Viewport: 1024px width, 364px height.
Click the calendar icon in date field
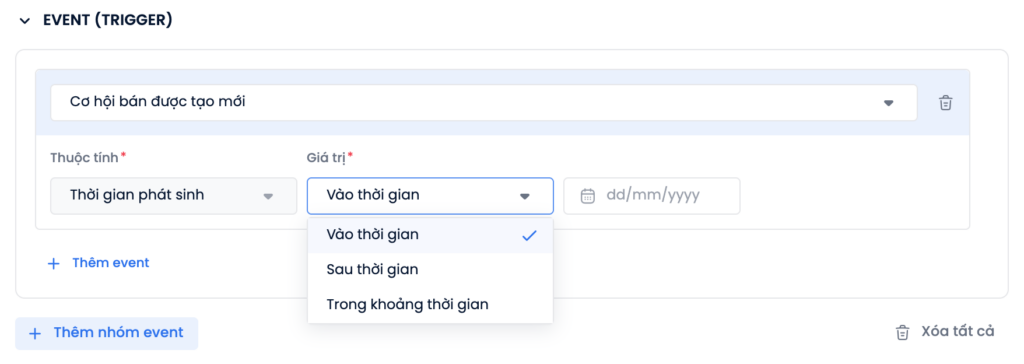[588, 196]
